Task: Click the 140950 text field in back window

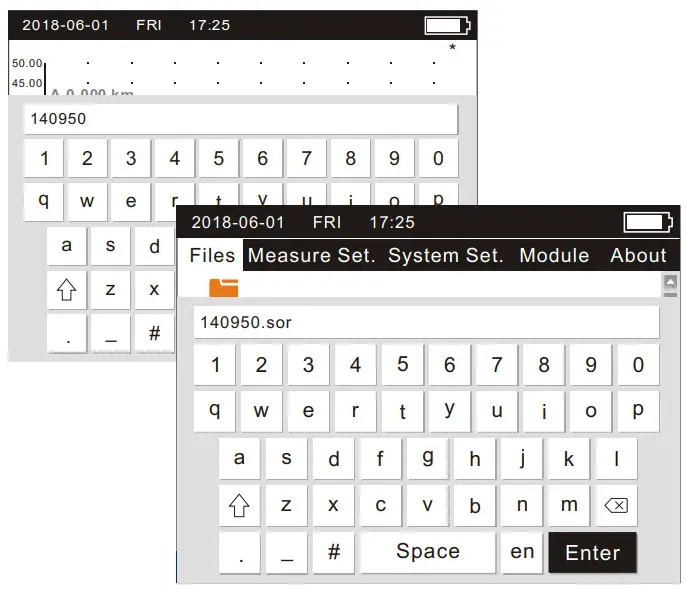Action: point(241,119)
